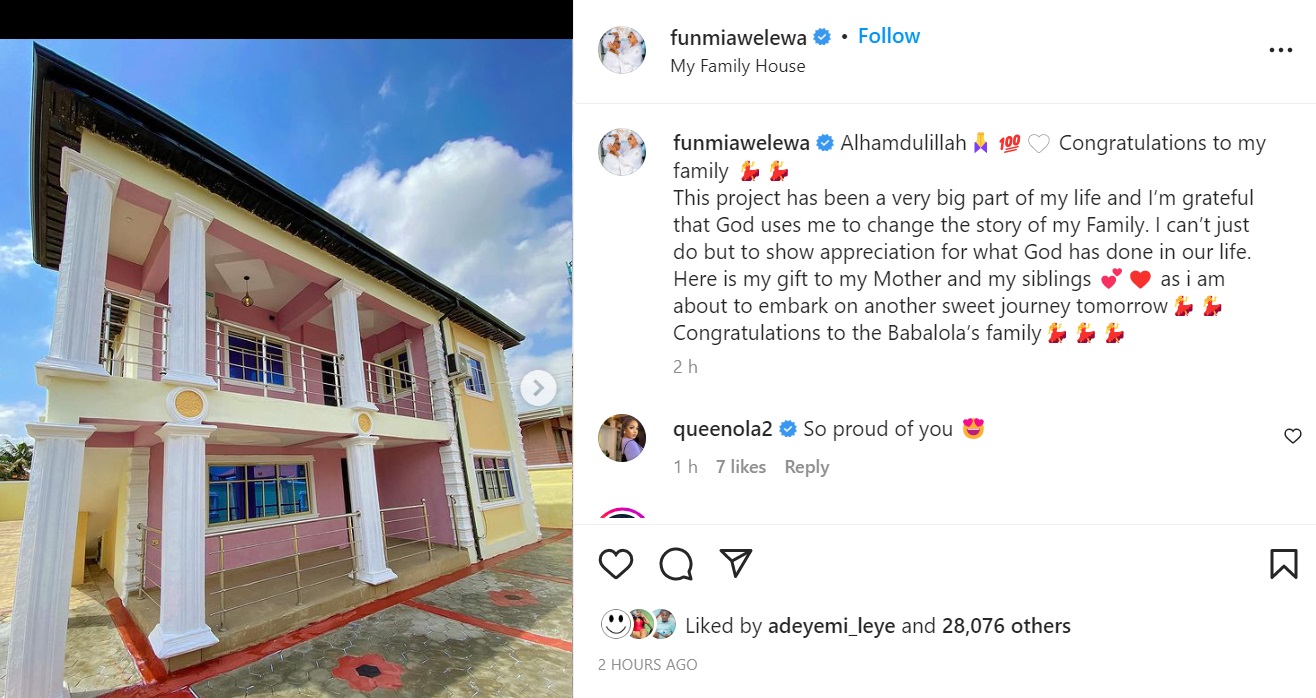Click funmiawelewa username in caption

pyautogui.click(x=742, y=143)
